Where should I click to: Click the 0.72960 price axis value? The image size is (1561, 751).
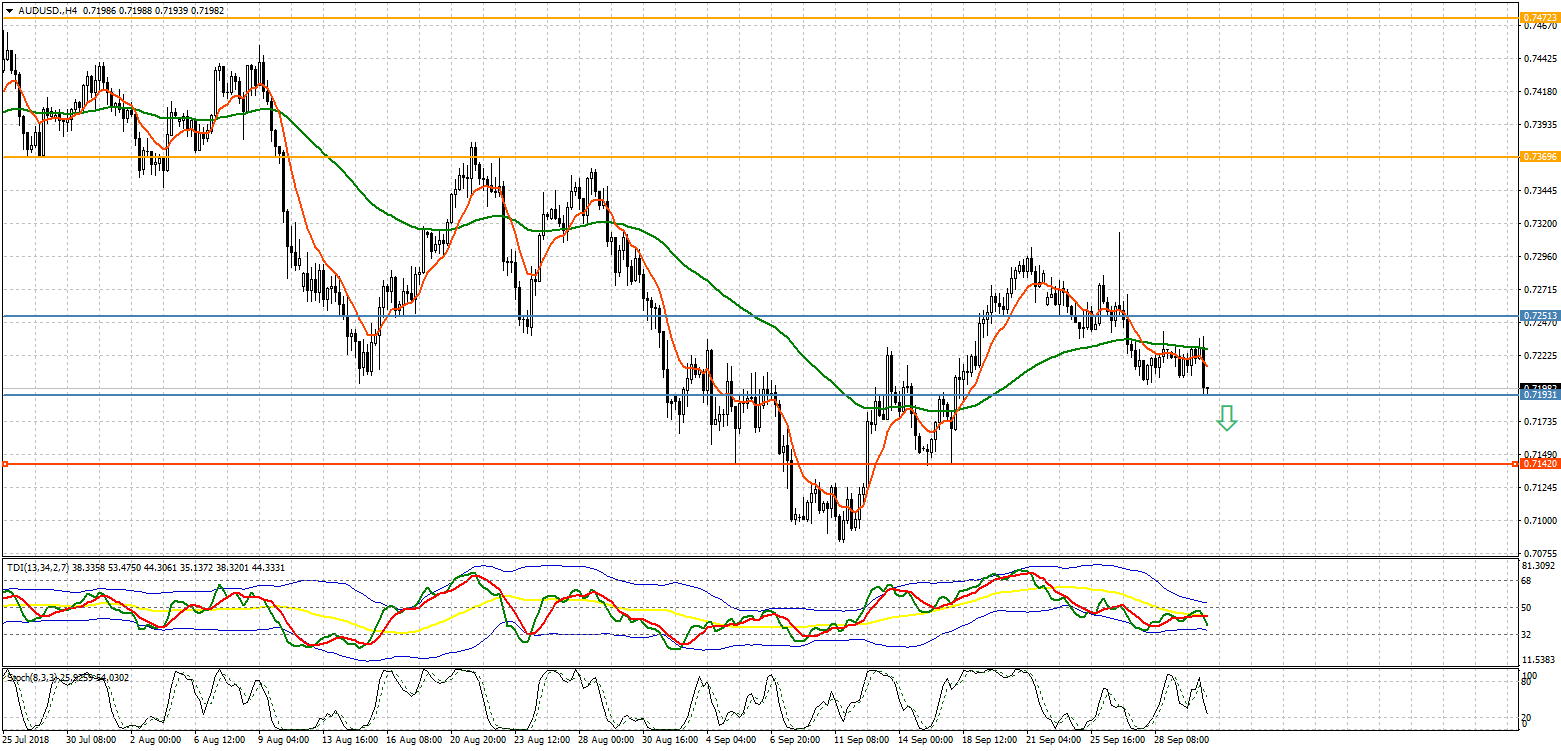click(1538, 257)
